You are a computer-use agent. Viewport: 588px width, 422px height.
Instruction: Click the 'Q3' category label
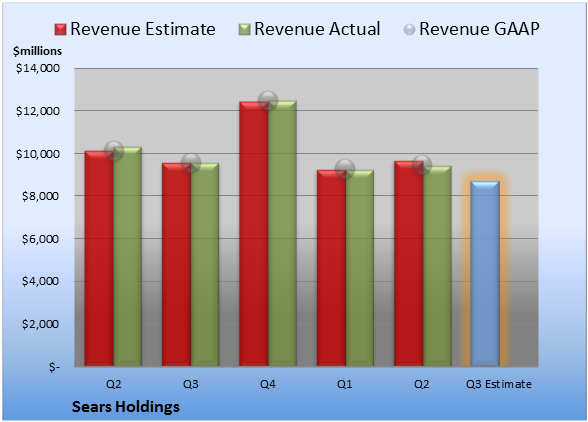pyautogui.click(x=190, y=384)
